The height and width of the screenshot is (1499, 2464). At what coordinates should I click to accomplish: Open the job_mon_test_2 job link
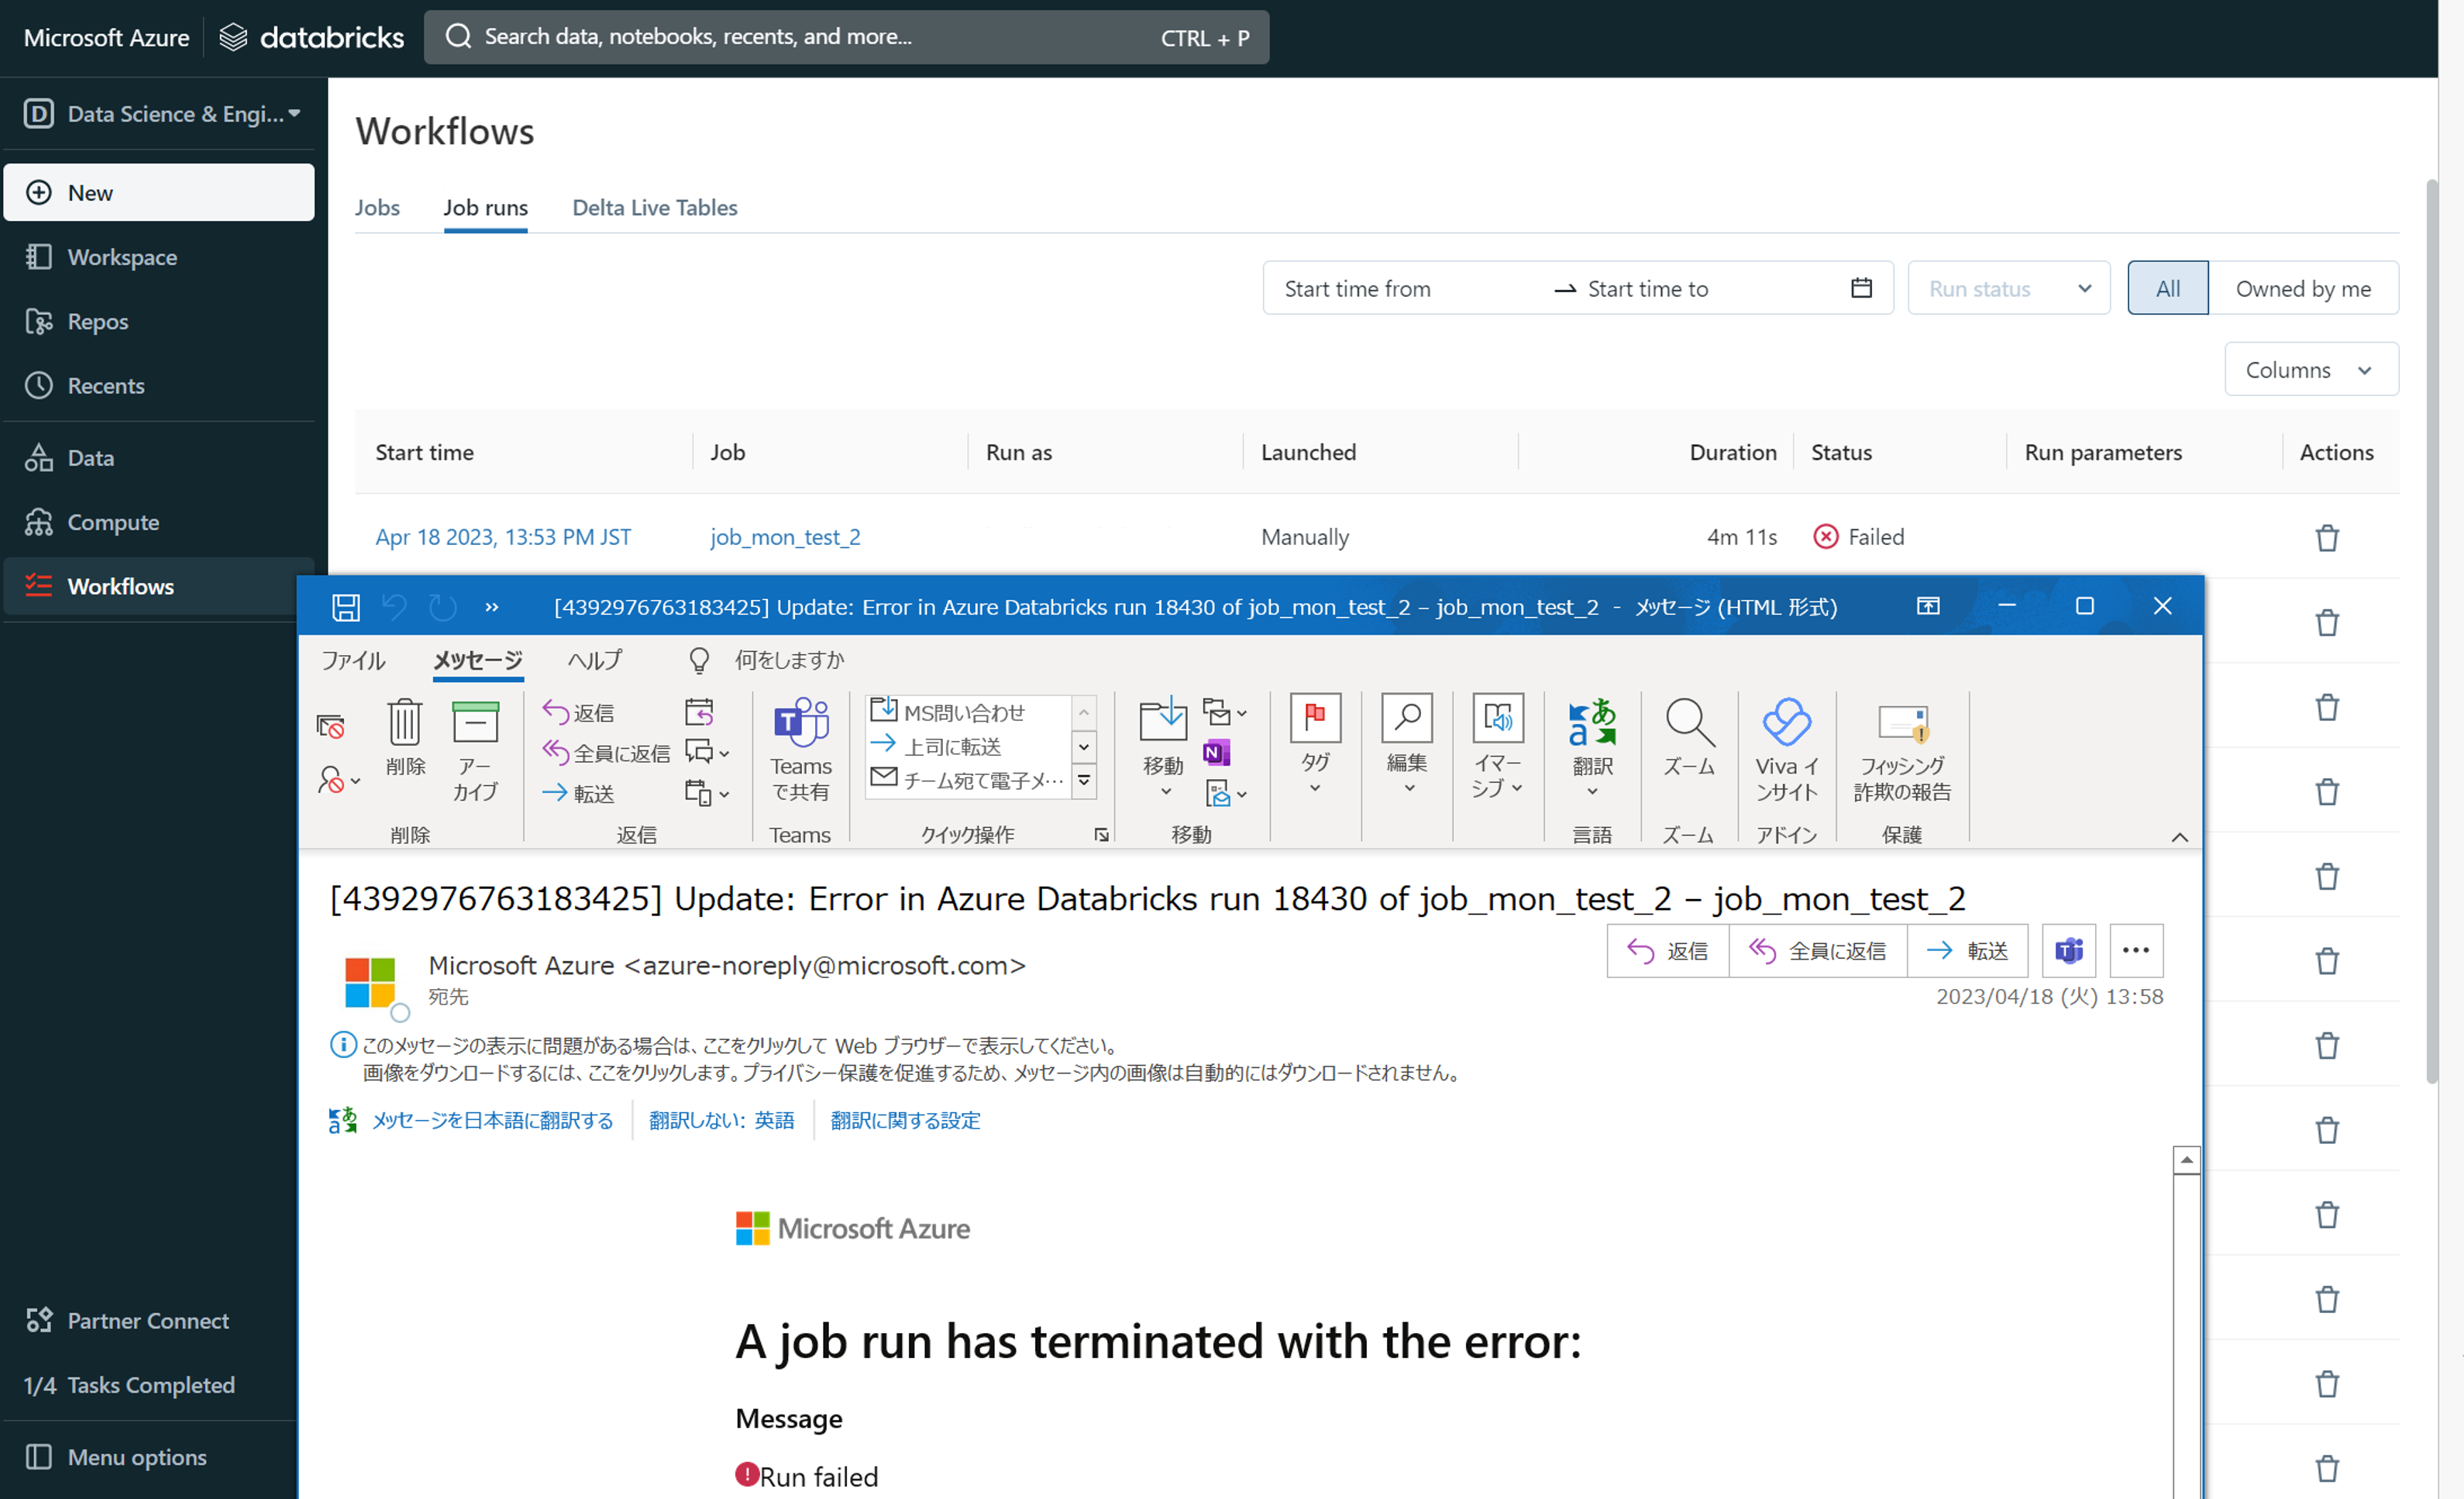[785, 538]
